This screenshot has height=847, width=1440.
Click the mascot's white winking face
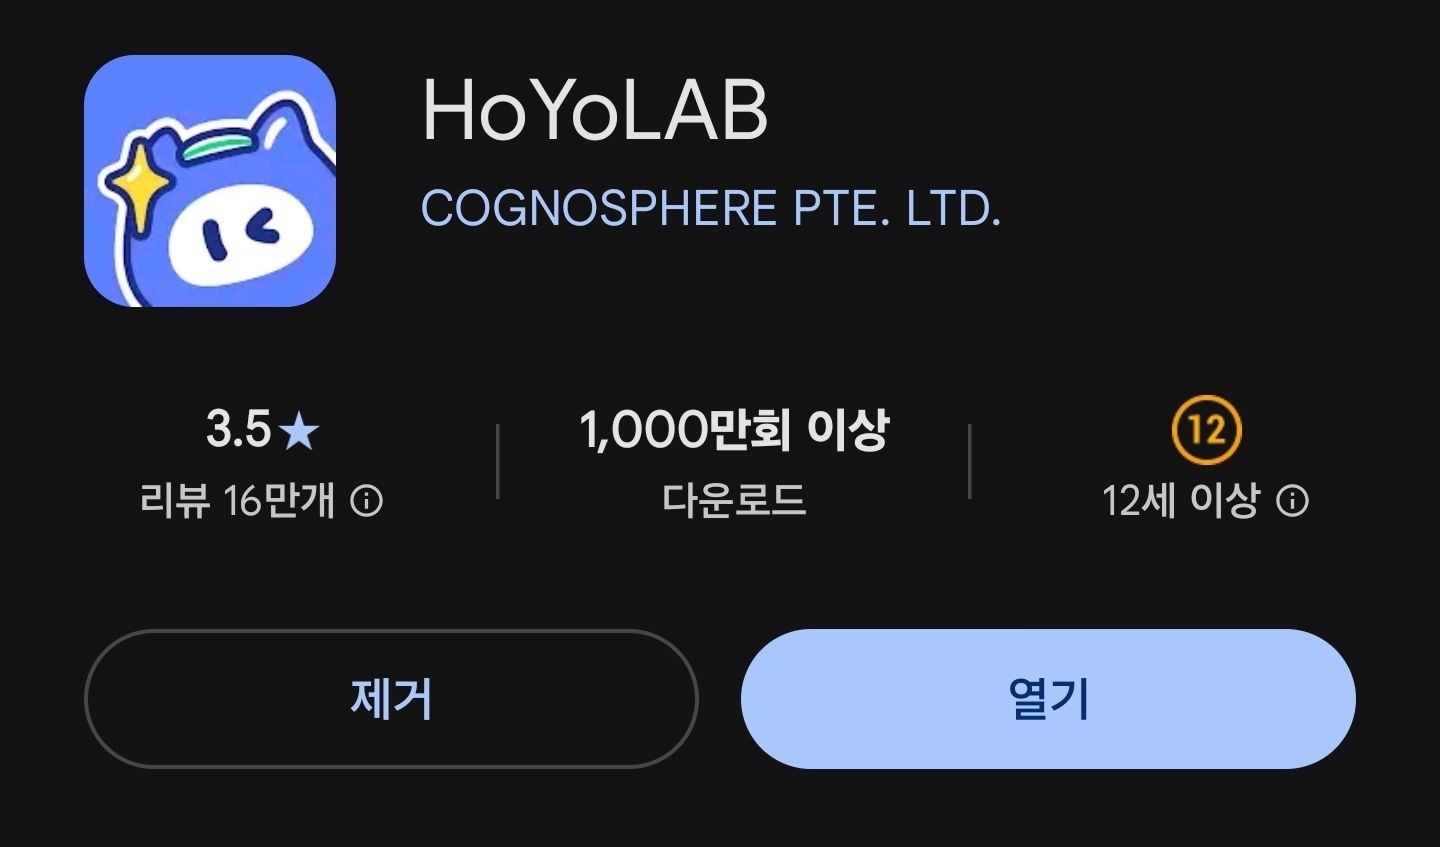click(x=240, y=234)
